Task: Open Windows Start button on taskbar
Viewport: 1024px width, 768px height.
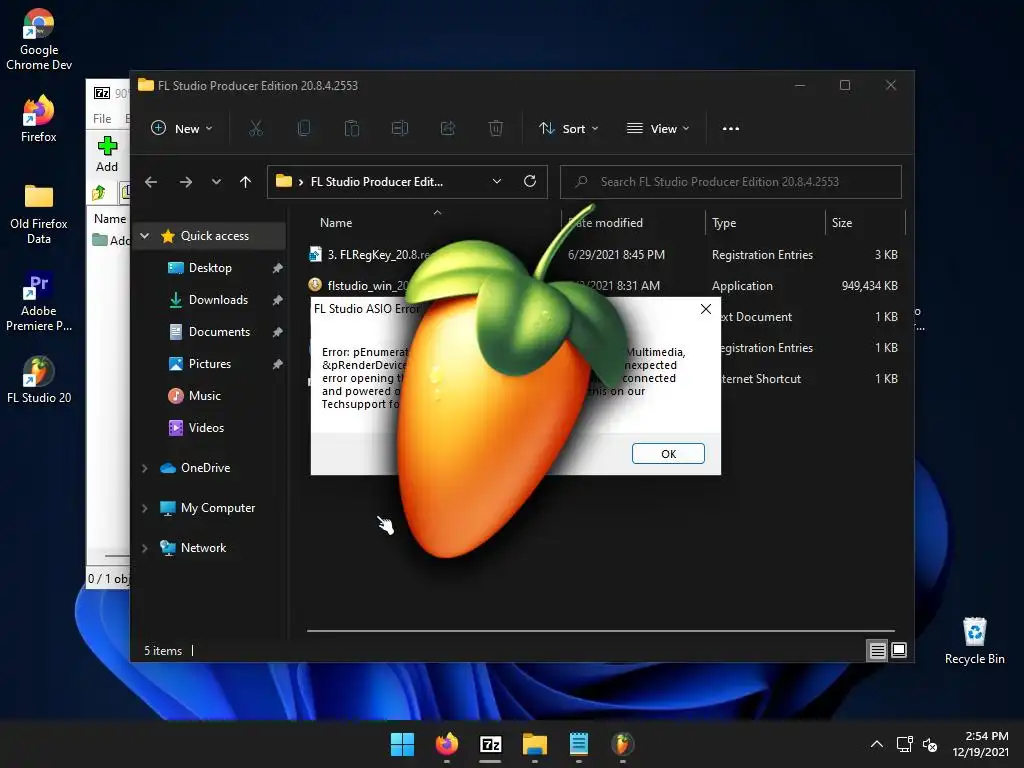Action: tap(402, 744)
